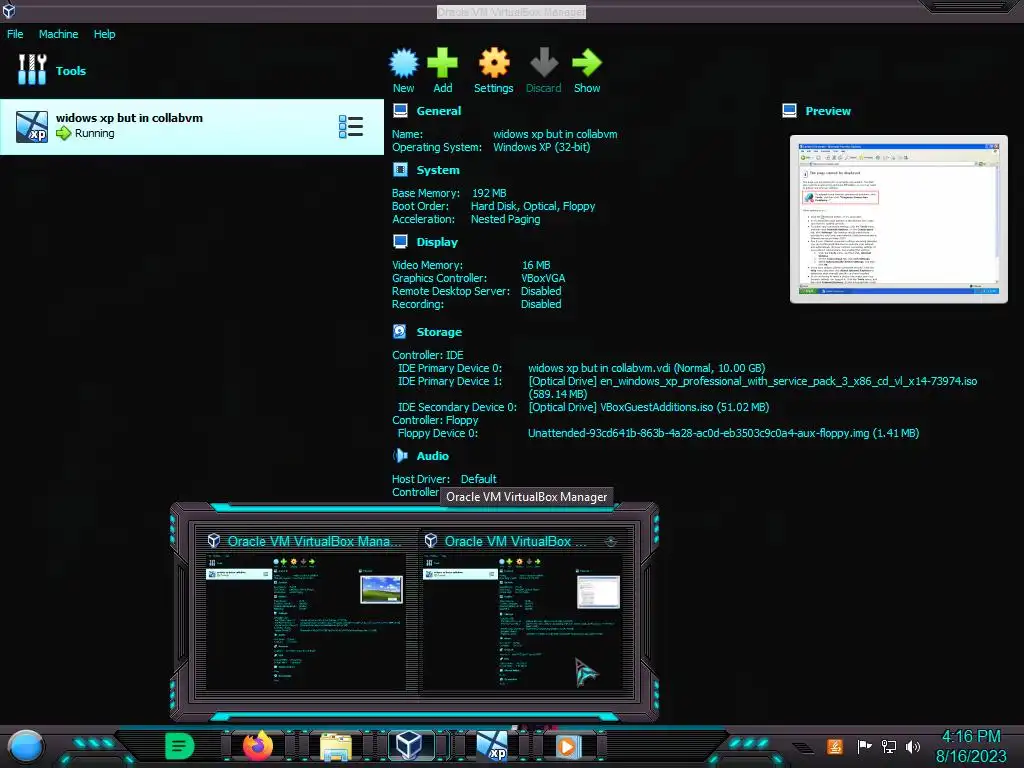The image size is (1024, 768).
Task: Click the XP machine icon in the VM list
Action: point(32,127)
